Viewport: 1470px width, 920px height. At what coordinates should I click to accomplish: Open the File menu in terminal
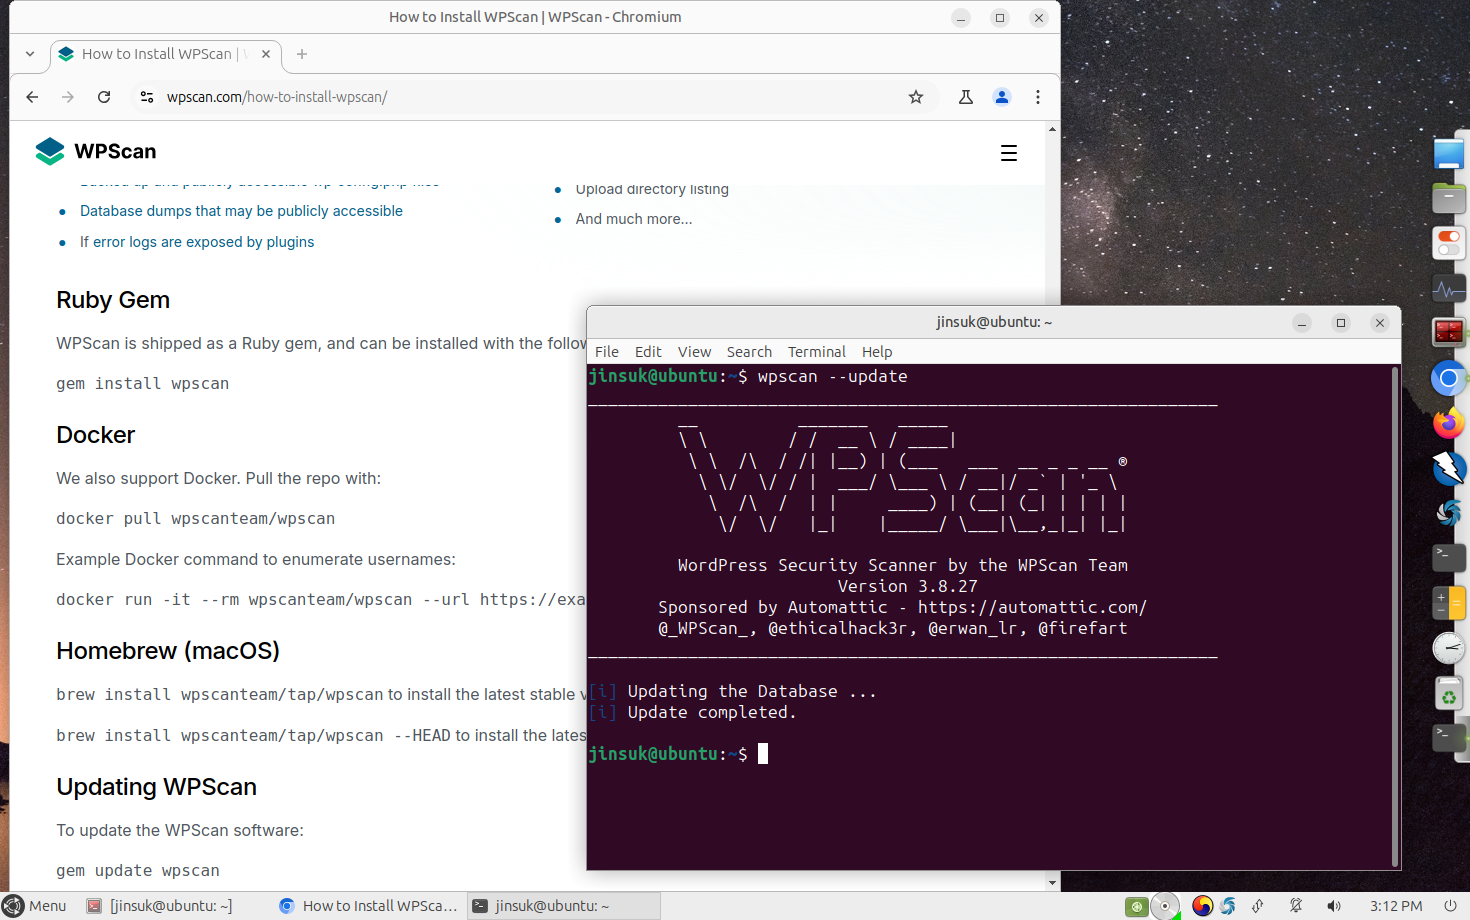click(x=607, y=352)
